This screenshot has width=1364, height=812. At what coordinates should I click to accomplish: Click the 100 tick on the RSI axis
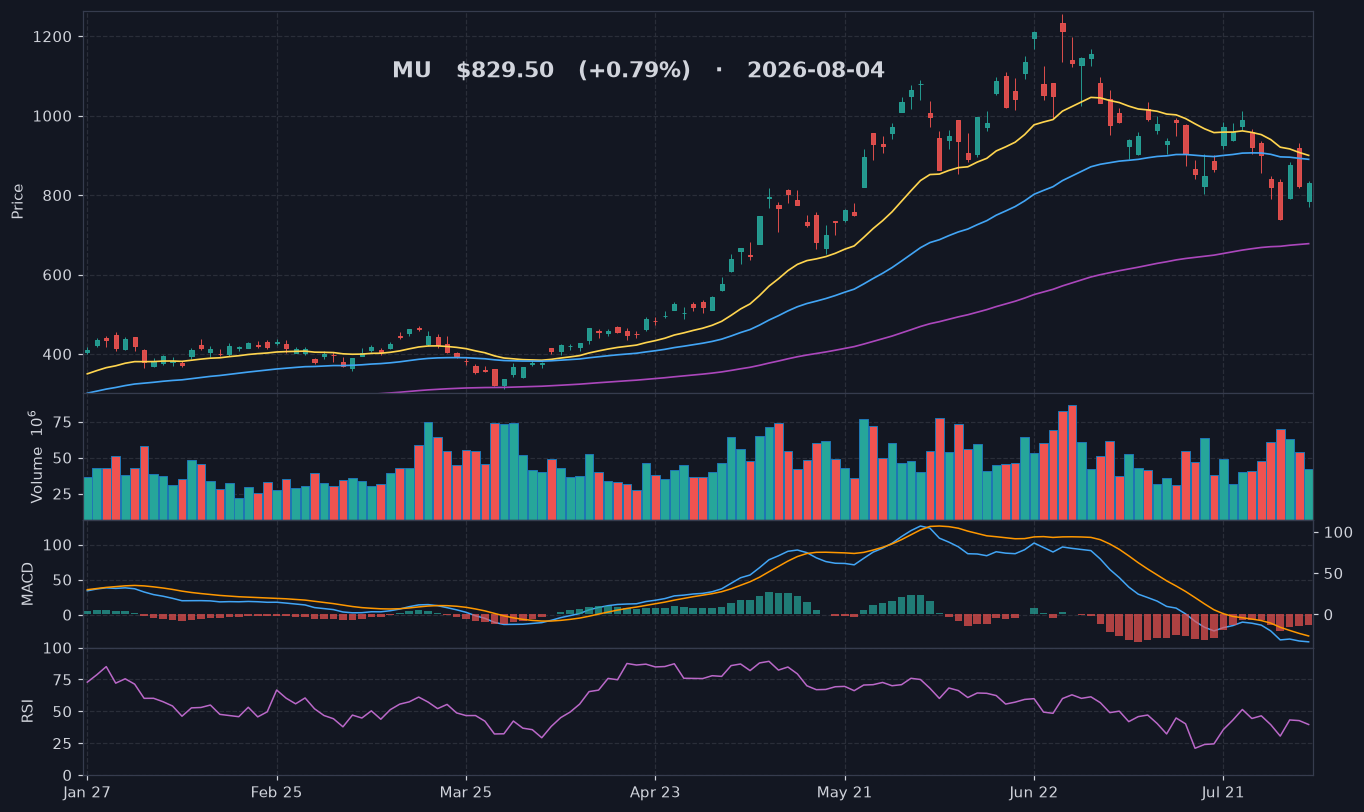(58, 649)
